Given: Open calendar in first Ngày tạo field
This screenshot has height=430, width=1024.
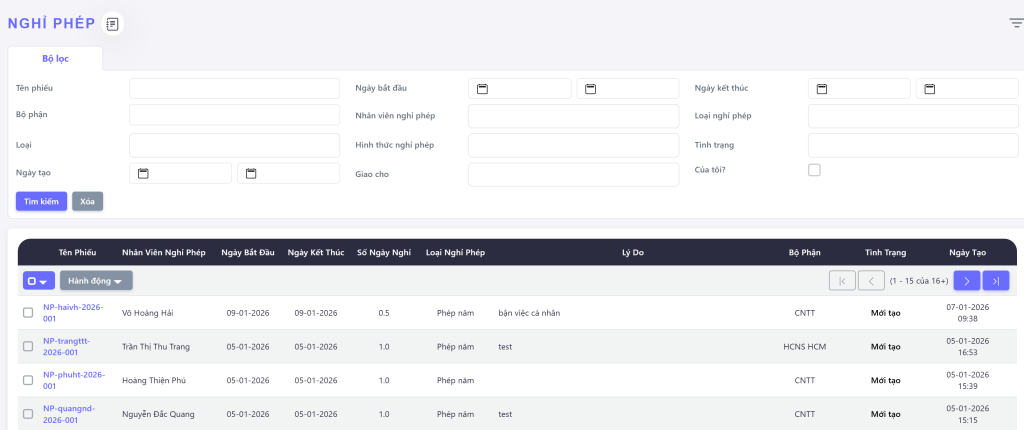Looking at the screenshot, I should click(x=143, y=174).
